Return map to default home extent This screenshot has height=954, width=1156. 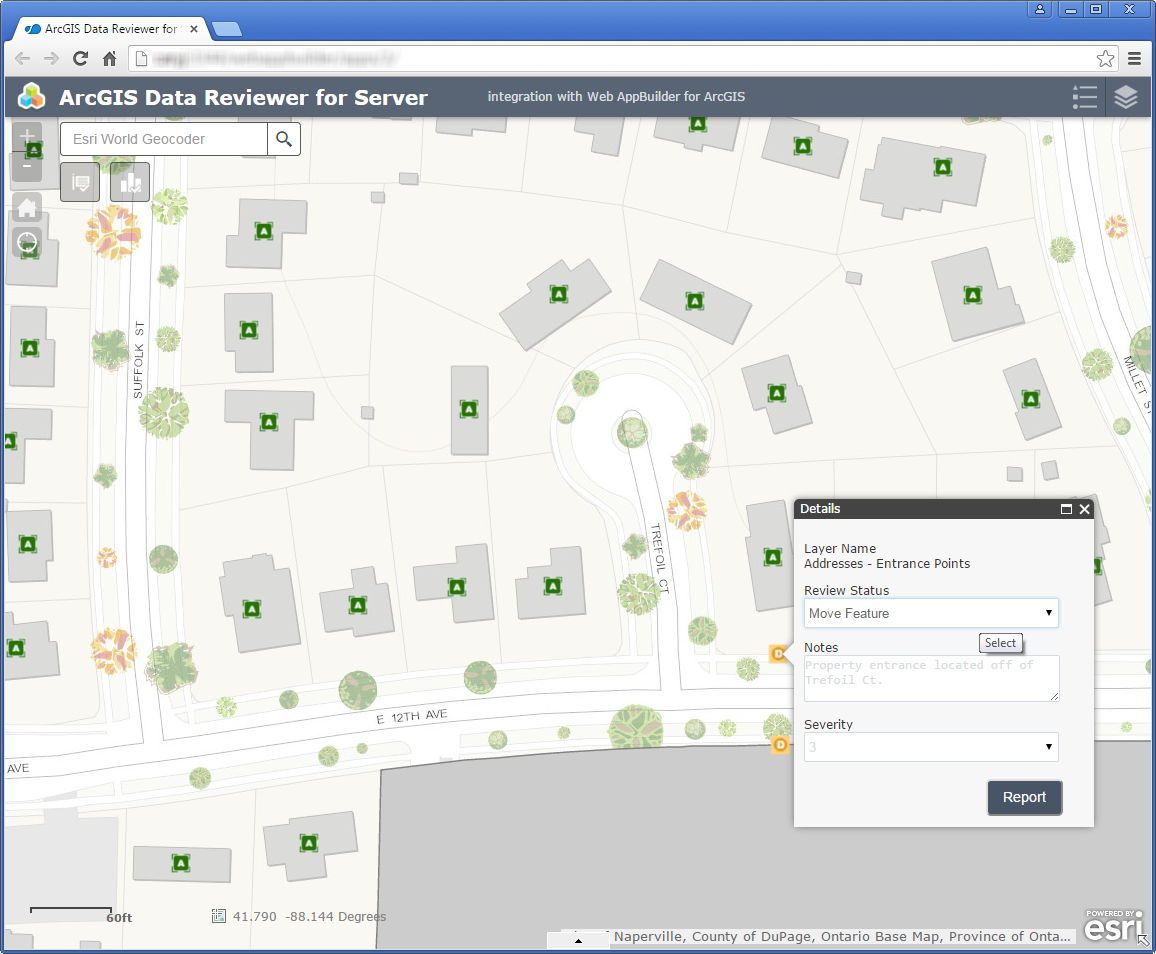point(27,207)
